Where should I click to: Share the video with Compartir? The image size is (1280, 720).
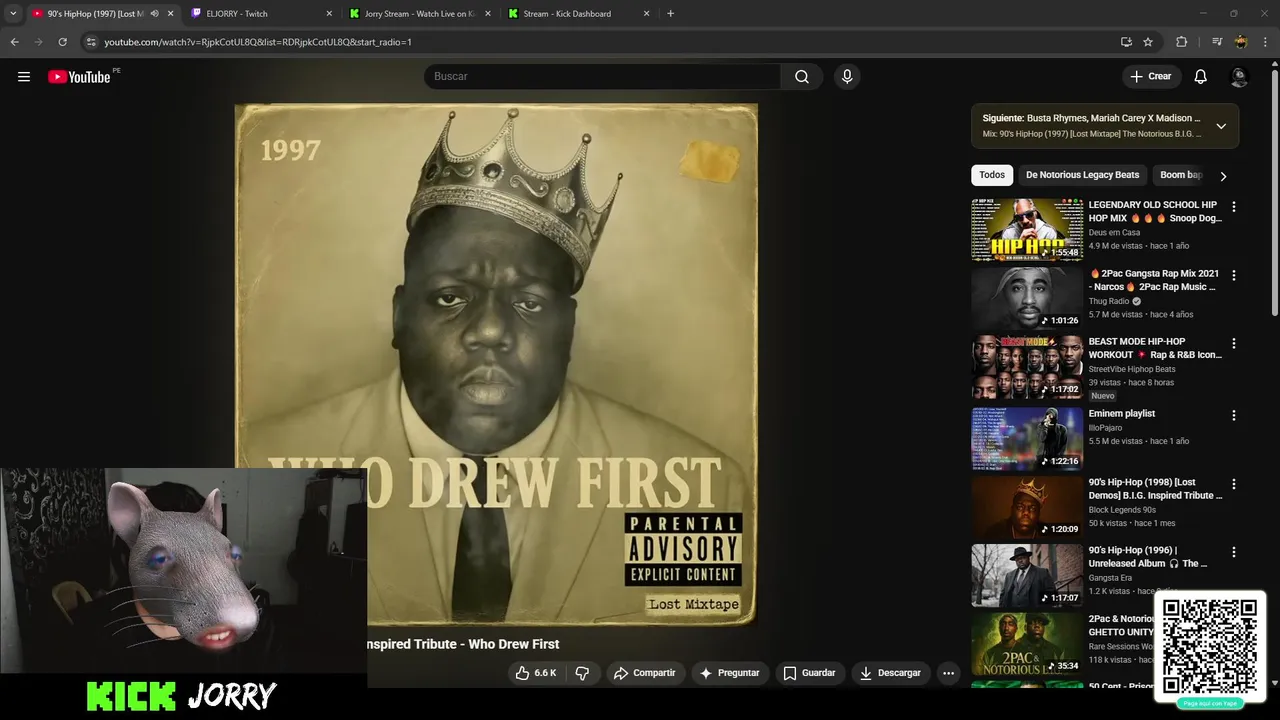(x=644, y=673)
